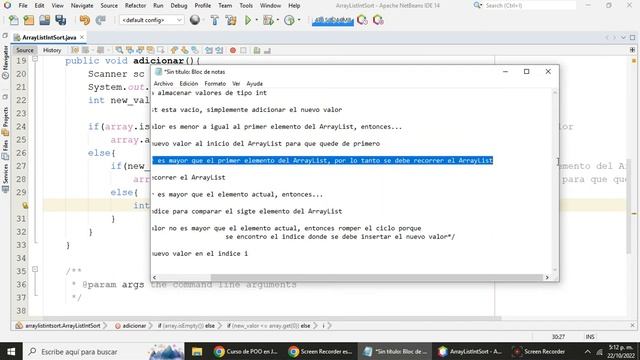This screenshot has width=640, height=360.
Task: Open Archivo menu in Bloc de notas
Action: pyautogui.click(x=163, y=83)
